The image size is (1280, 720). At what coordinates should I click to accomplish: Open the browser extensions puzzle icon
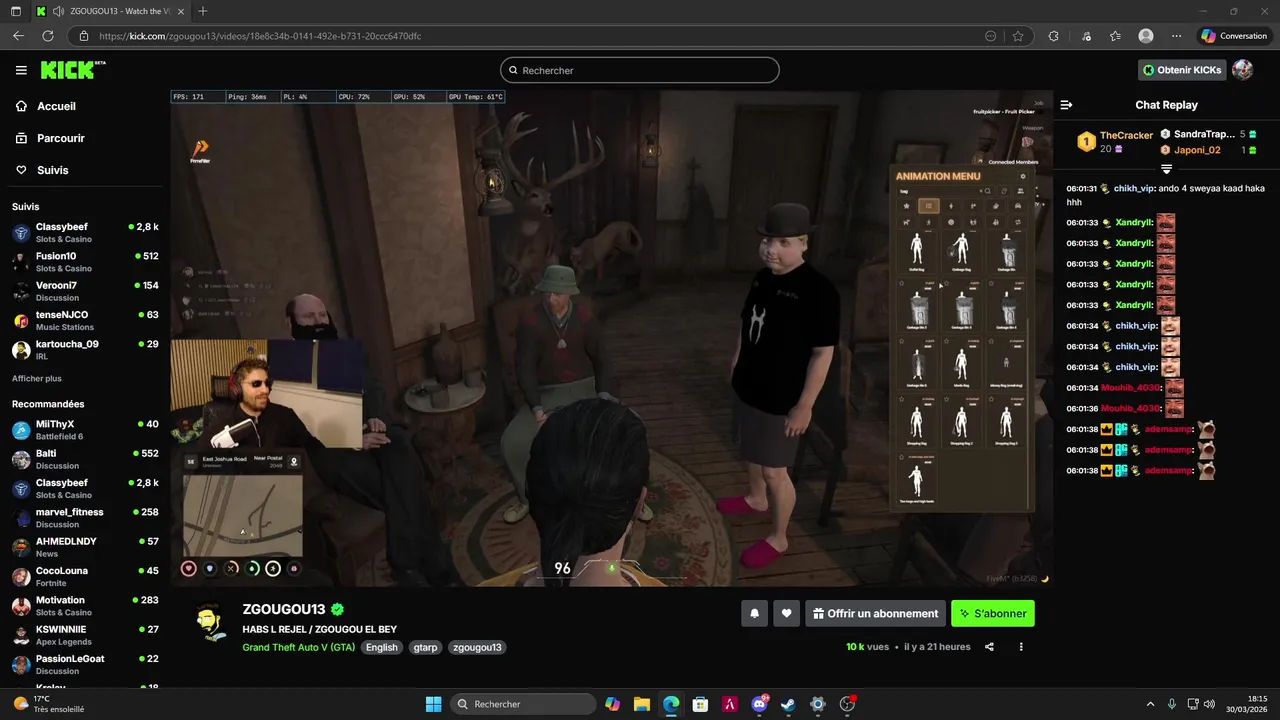click(1053, 36)
